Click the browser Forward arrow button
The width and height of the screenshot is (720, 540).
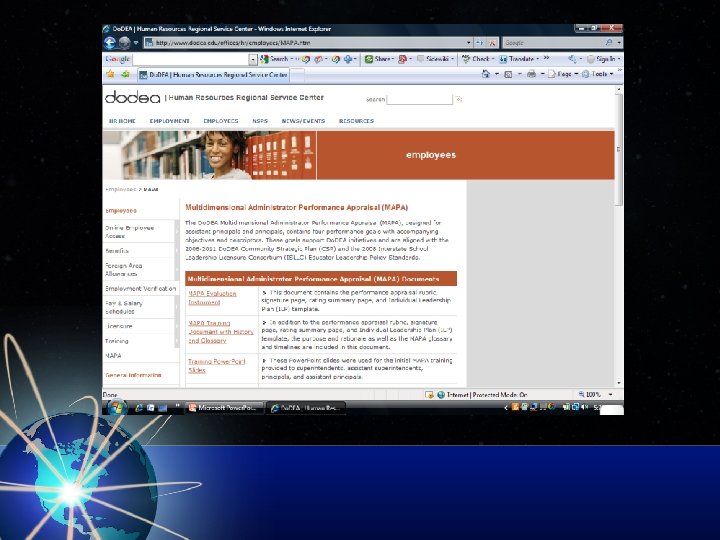124,43
